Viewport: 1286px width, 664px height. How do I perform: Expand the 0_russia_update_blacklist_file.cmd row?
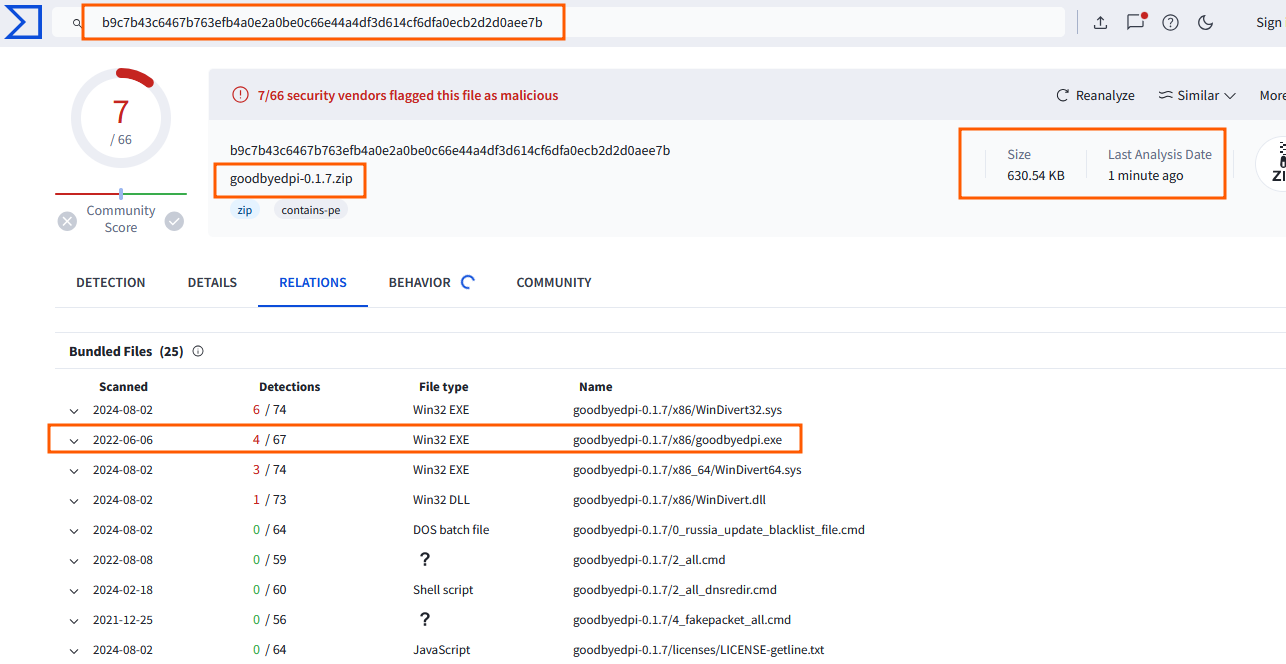[73, 530]
